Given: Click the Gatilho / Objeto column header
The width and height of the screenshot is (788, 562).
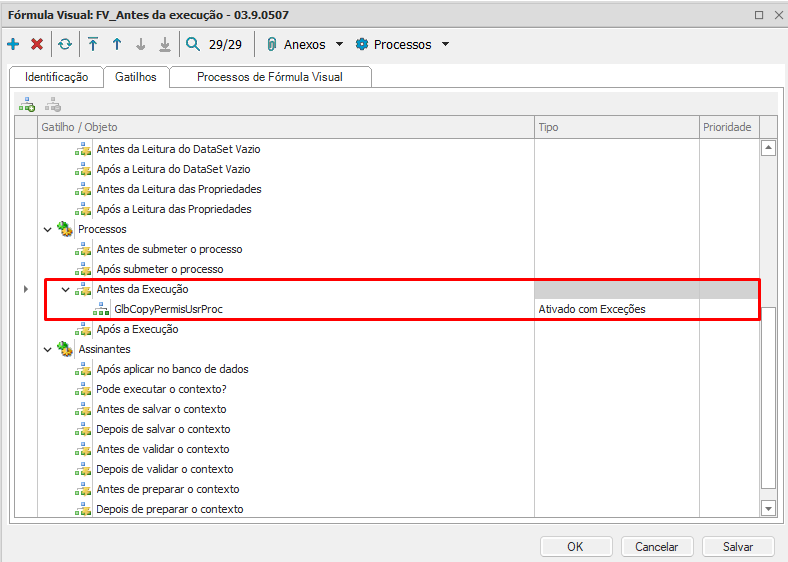Looking at the screenshot, I should coord(286,127).
